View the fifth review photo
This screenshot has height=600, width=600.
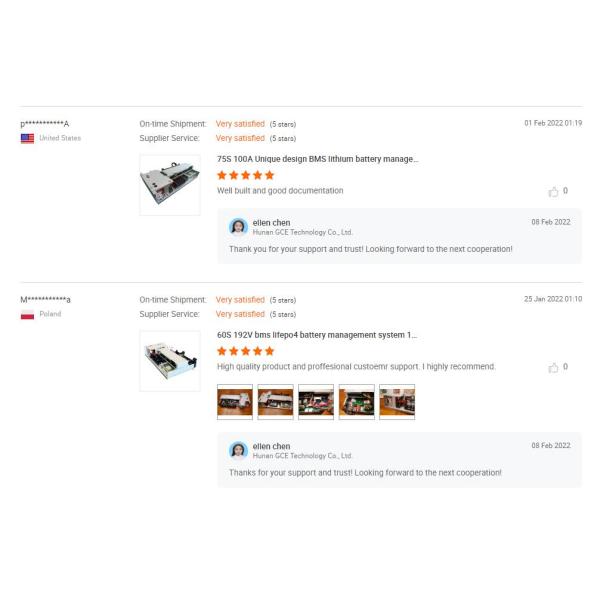tap(397, 402)
